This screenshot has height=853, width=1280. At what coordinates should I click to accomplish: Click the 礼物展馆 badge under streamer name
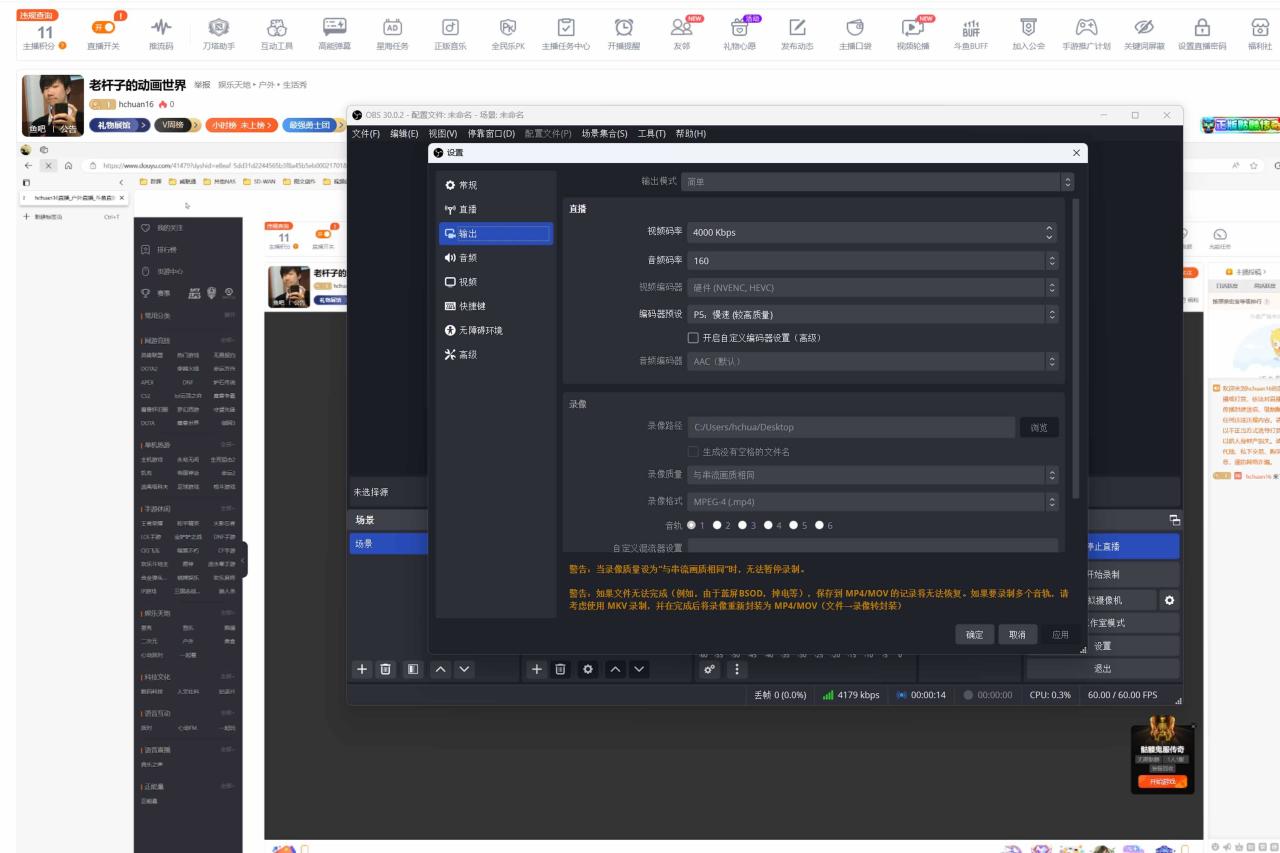[x=119, y=125]
